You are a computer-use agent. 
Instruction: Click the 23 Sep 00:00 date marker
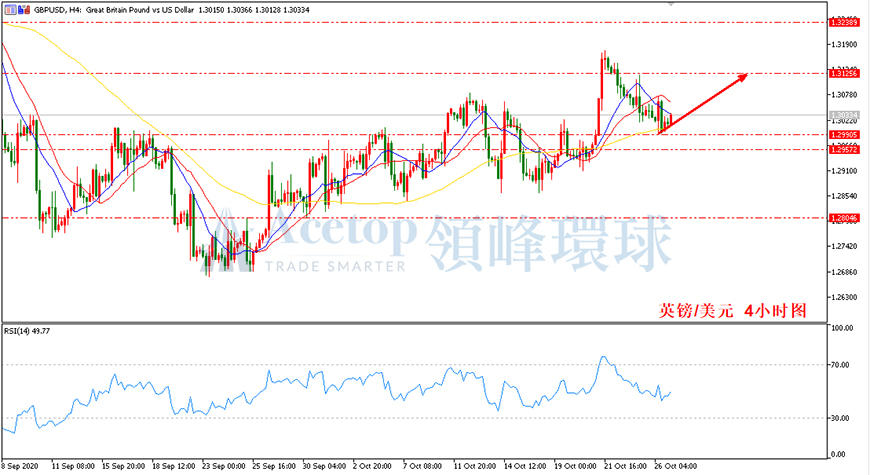(224, 466)
